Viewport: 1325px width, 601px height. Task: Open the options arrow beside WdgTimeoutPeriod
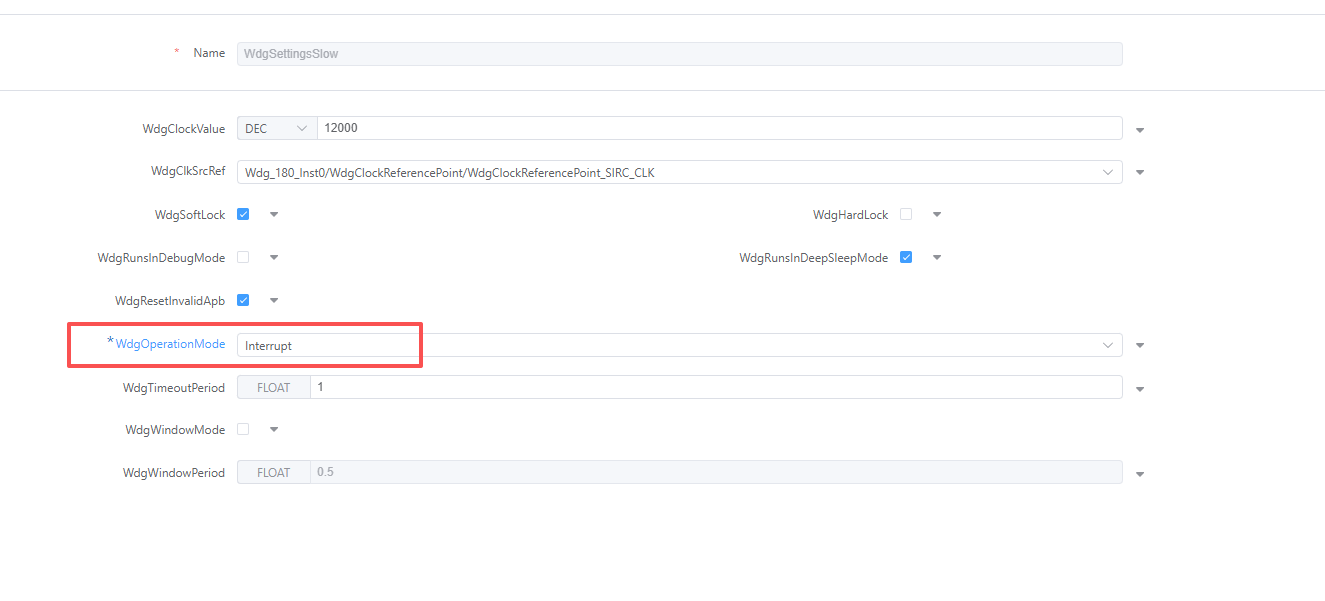click(x=1140, y=389)
